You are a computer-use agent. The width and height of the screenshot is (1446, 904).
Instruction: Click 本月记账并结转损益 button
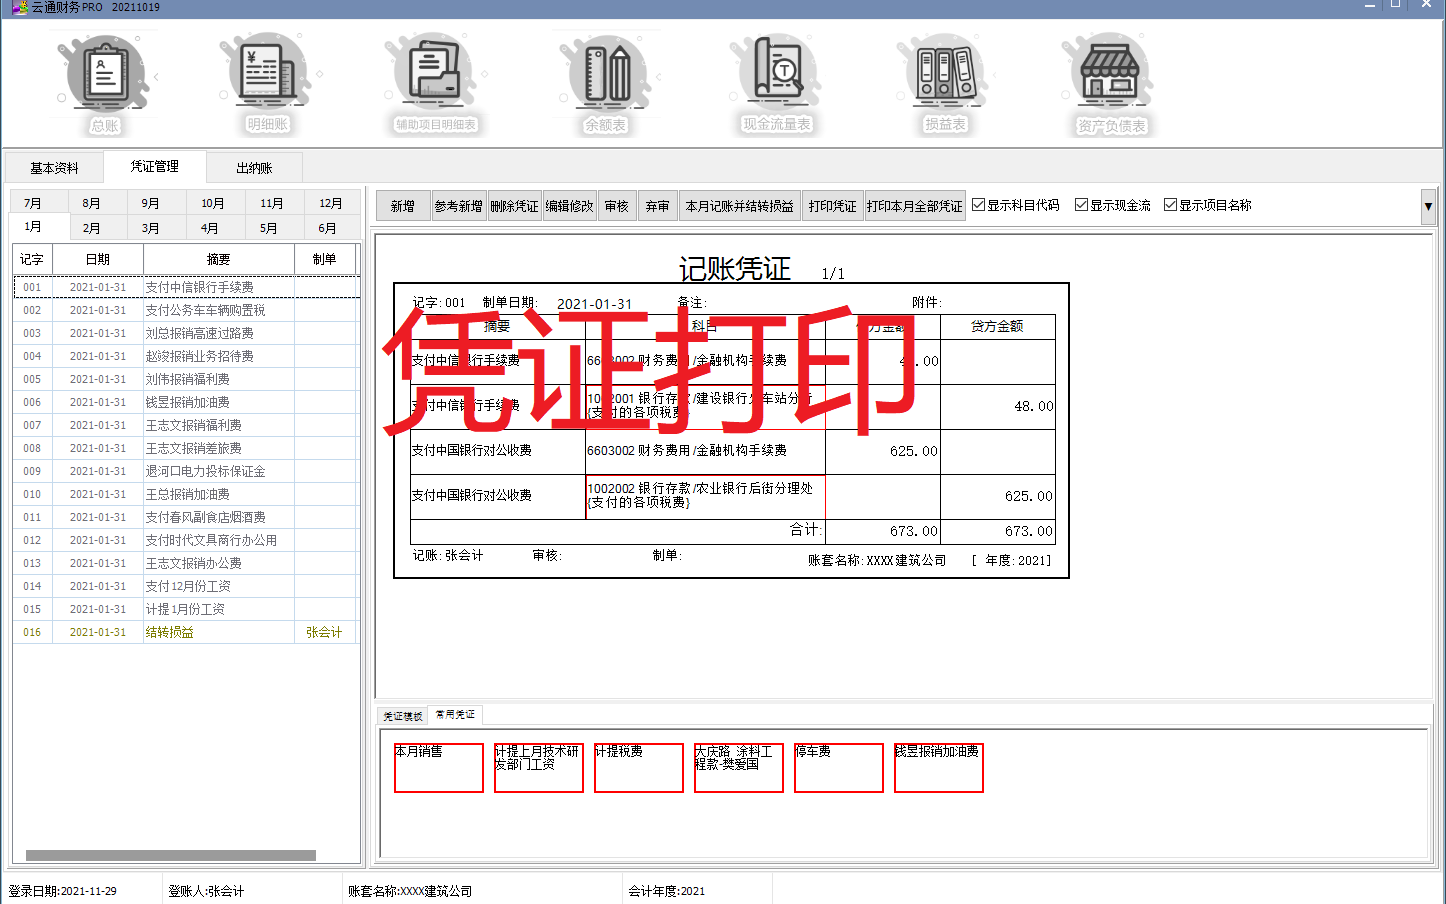740,206
